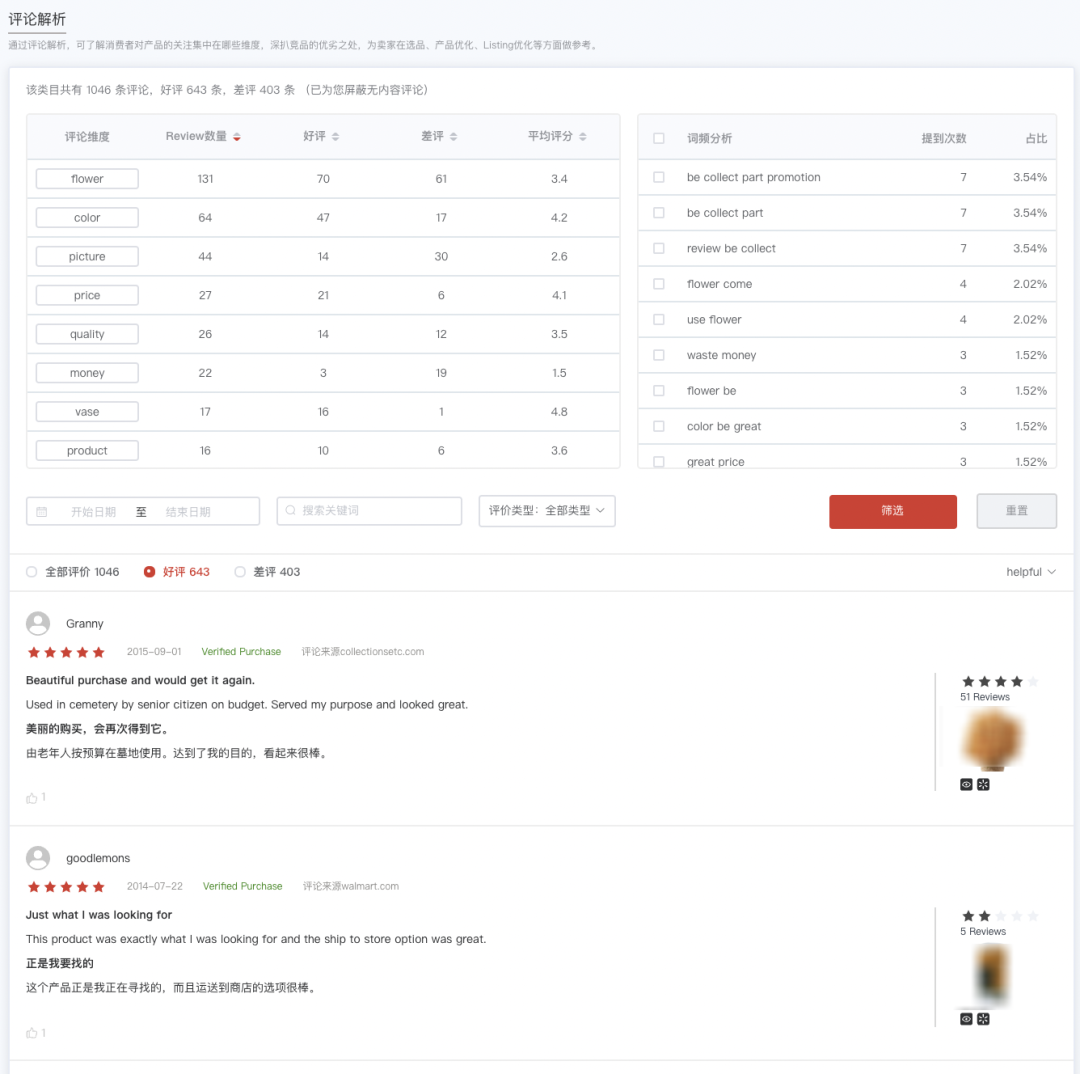Sort by 平均评分 column sort arrows
The height and width of the screenshot is (1074, 1080).
(583, 137)
